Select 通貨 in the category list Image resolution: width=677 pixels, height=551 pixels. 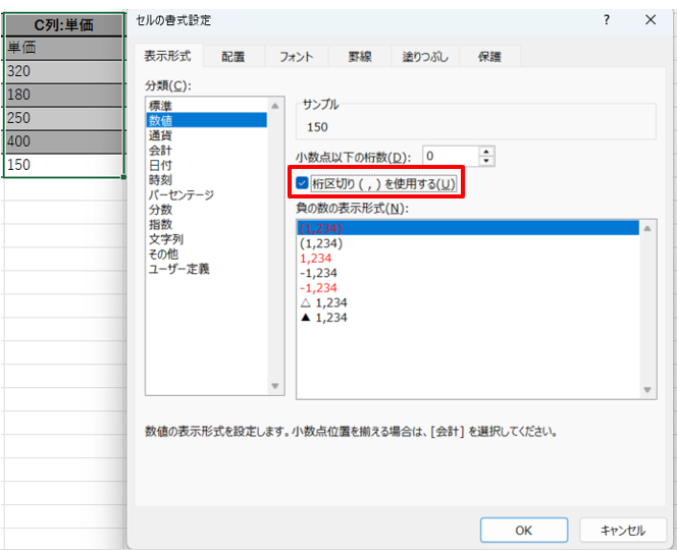pos(159,134)
